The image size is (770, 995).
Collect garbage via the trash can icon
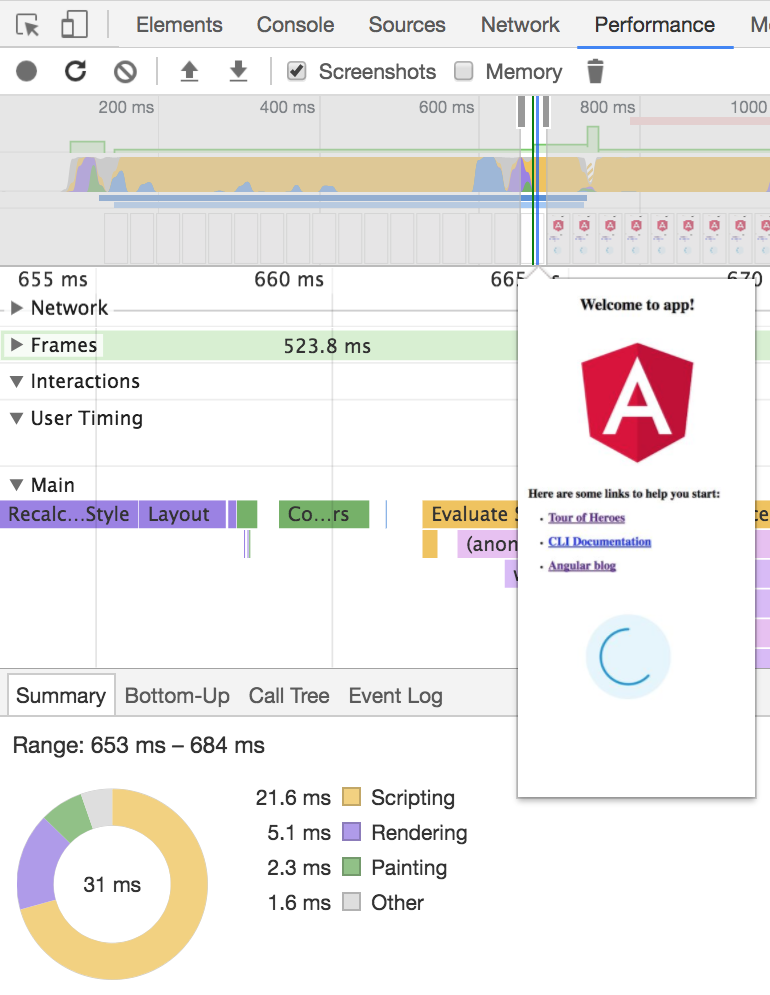click(x=595, y=71)
